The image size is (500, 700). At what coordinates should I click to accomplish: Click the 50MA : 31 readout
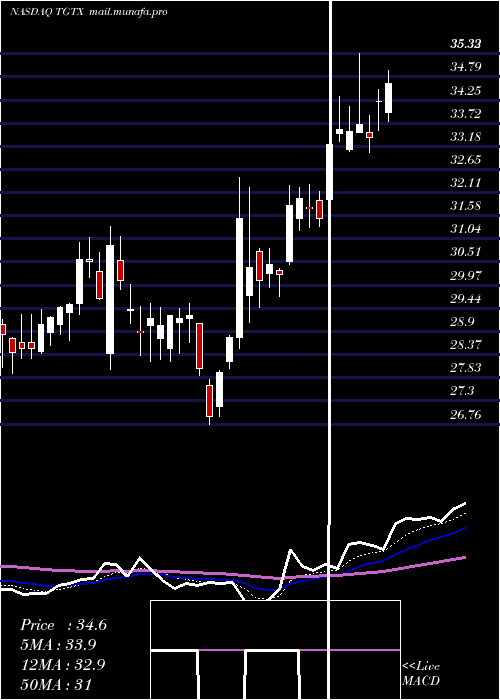pos(56,684)
